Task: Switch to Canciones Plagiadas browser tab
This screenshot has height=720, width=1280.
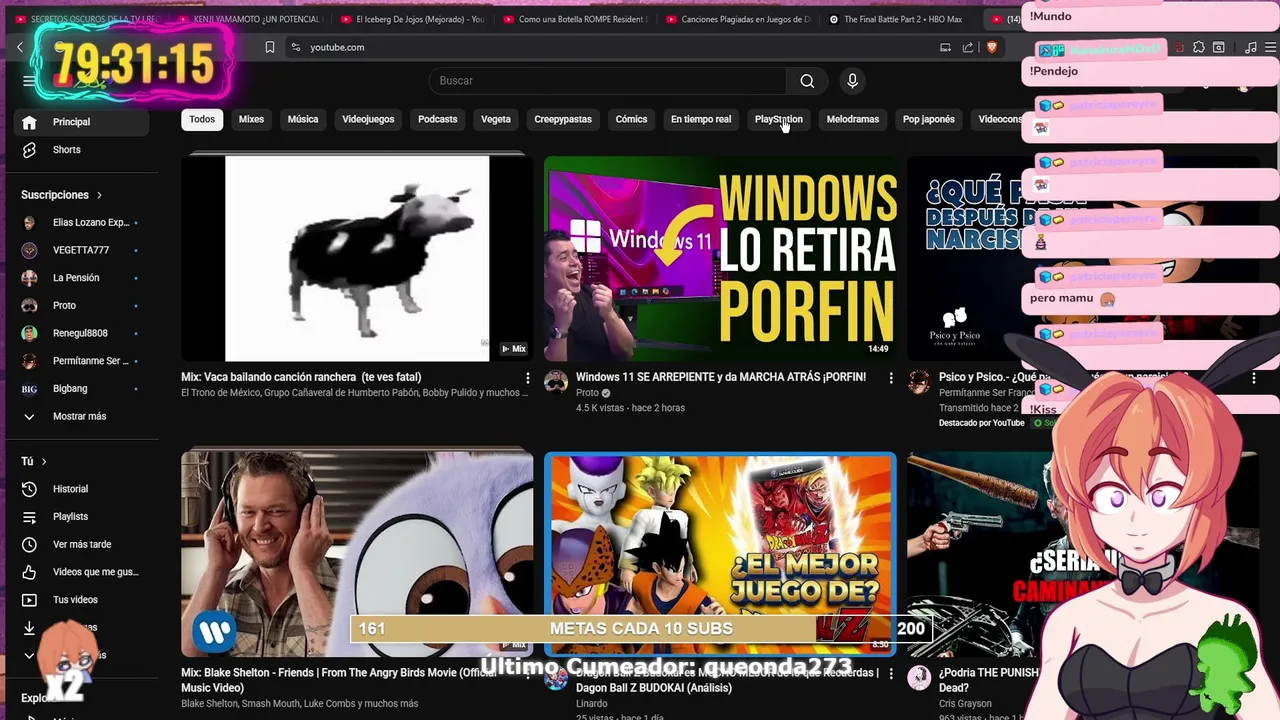Action: (737, 19)
